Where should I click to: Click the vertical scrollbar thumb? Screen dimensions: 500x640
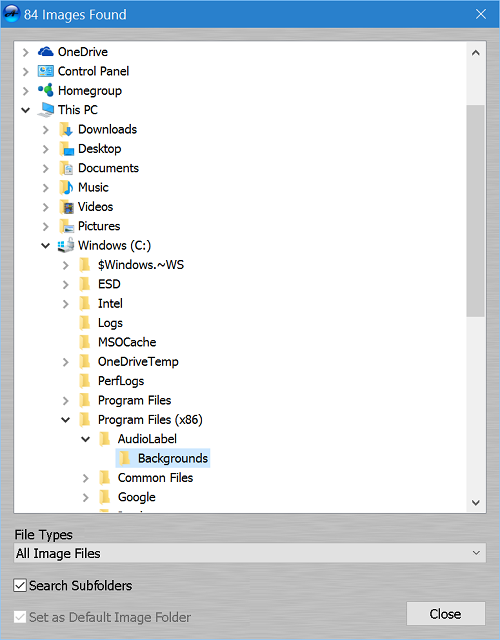pyautogui.click(x=476, y=211)
